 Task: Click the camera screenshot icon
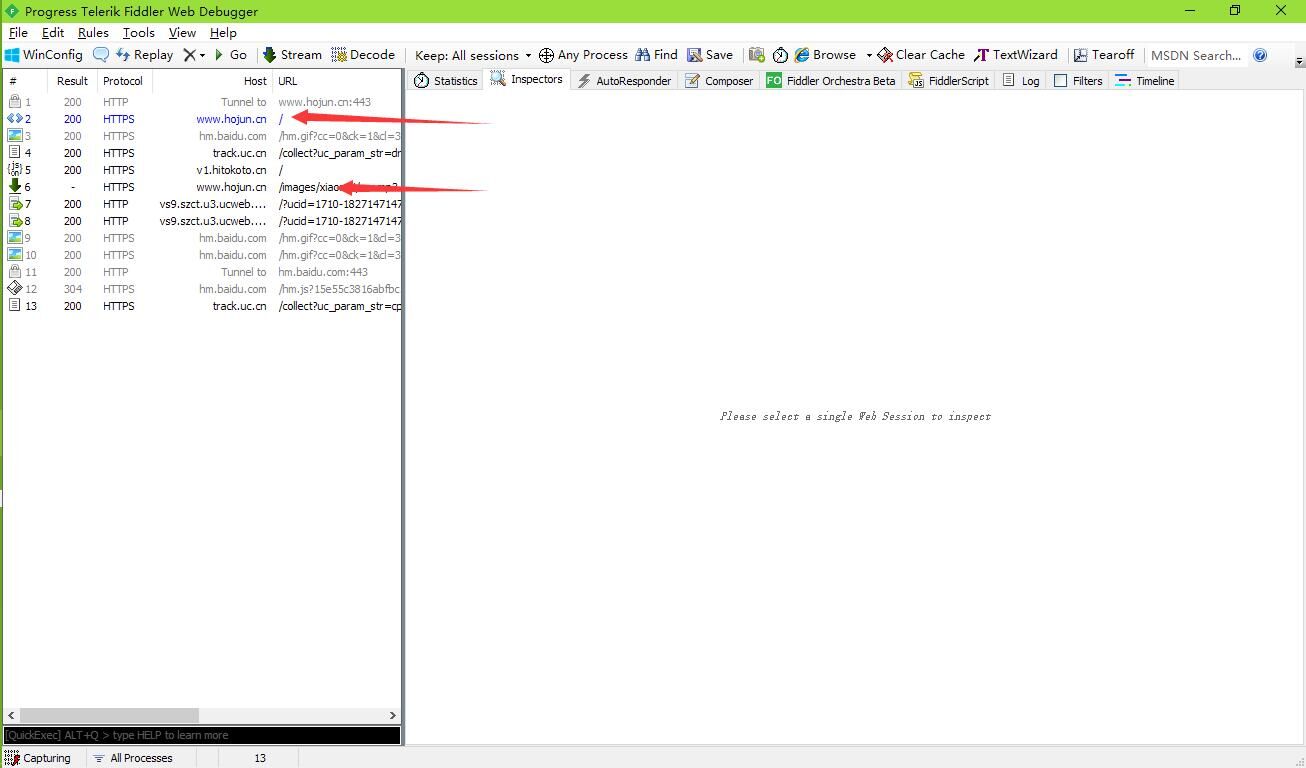tap(756, 55)
